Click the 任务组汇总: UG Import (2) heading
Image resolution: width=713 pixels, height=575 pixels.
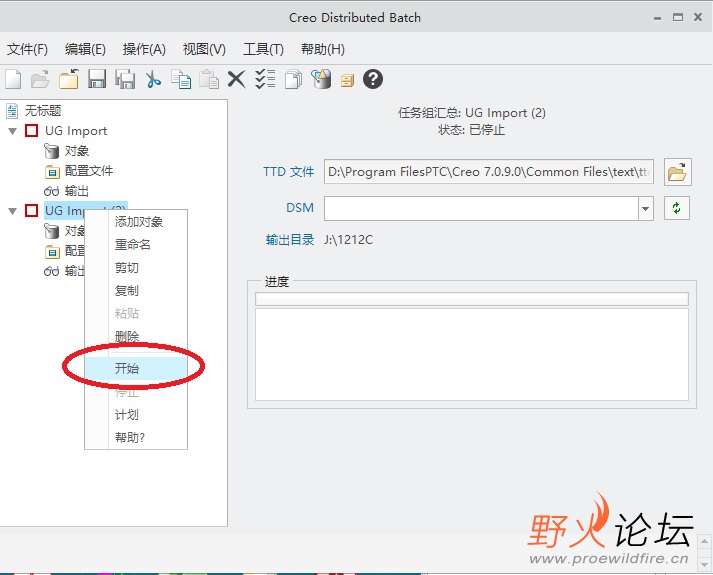472,112
